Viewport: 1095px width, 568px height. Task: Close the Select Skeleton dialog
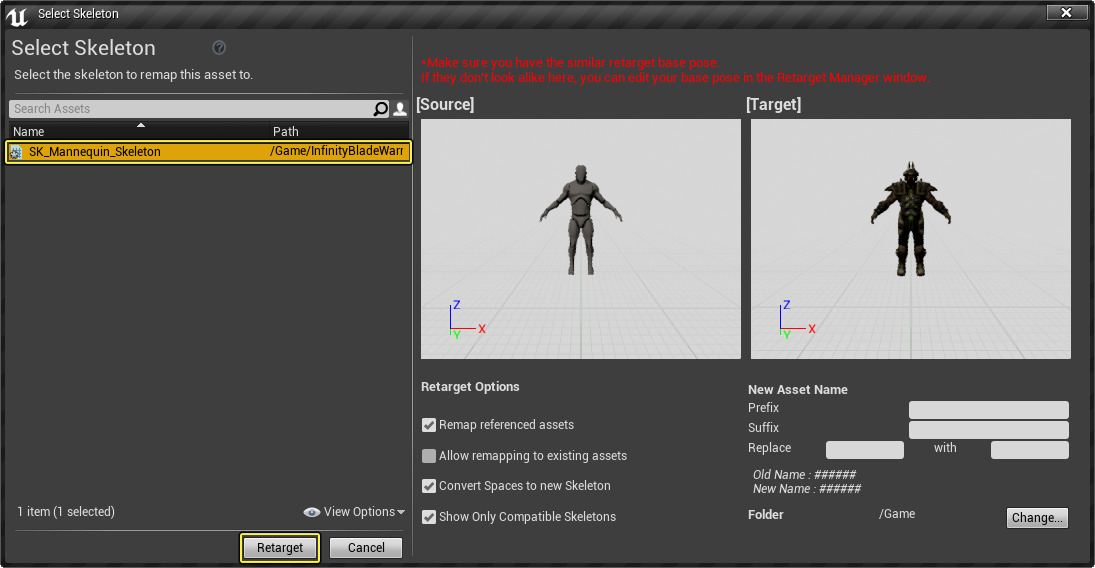click(x=1067, y=12)
